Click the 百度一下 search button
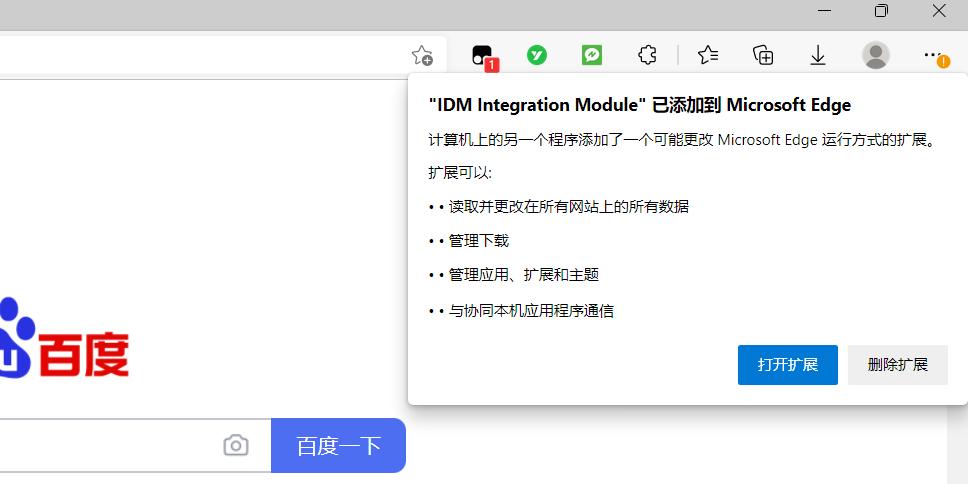 pyautogui.click(x=338, y=445)
